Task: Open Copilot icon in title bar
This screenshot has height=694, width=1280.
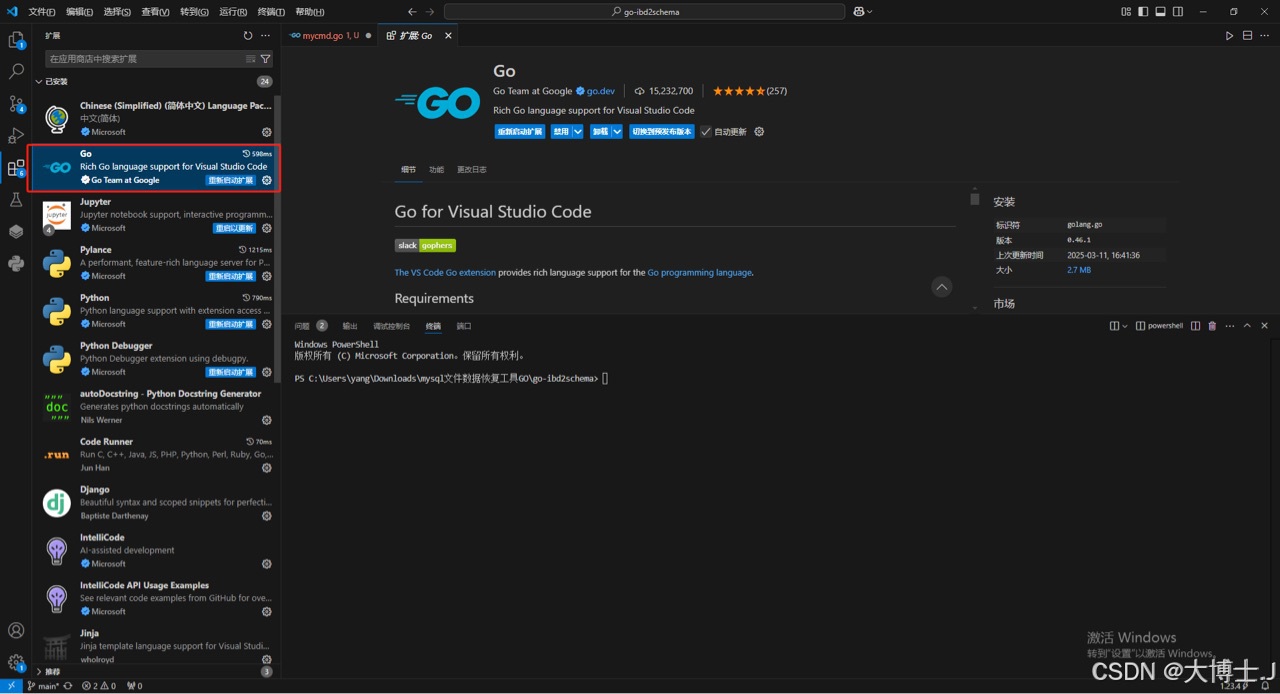Action: coord(858,11)
